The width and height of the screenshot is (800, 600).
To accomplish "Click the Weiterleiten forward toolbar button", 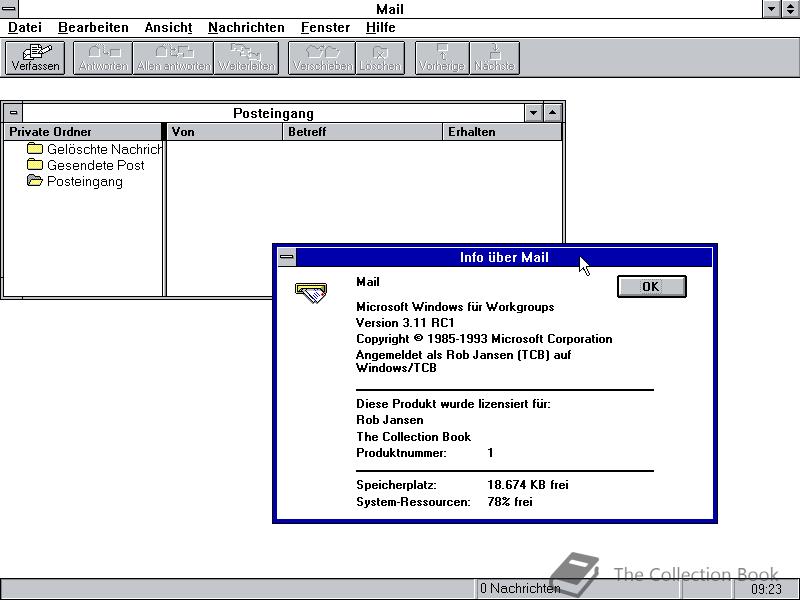I will [246, 58].
